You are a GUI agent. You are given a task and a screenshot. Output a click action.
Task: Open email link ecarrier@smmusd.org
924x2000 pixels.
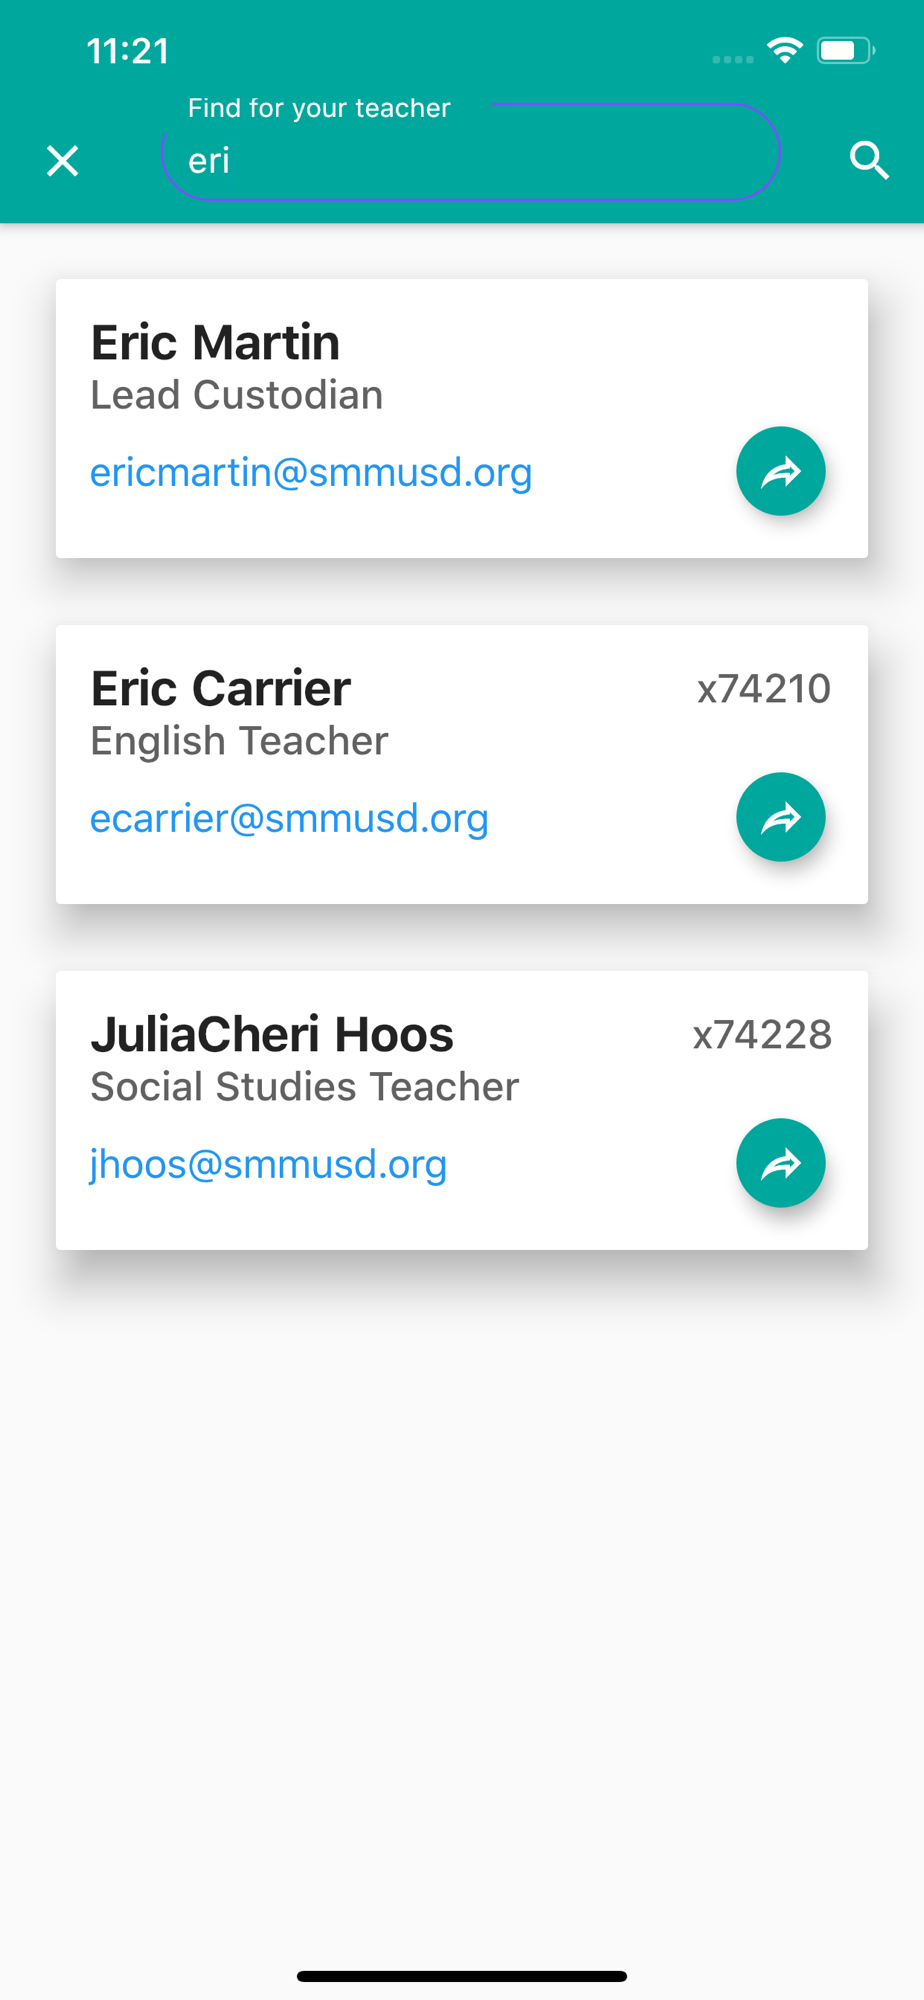[289, 818]
